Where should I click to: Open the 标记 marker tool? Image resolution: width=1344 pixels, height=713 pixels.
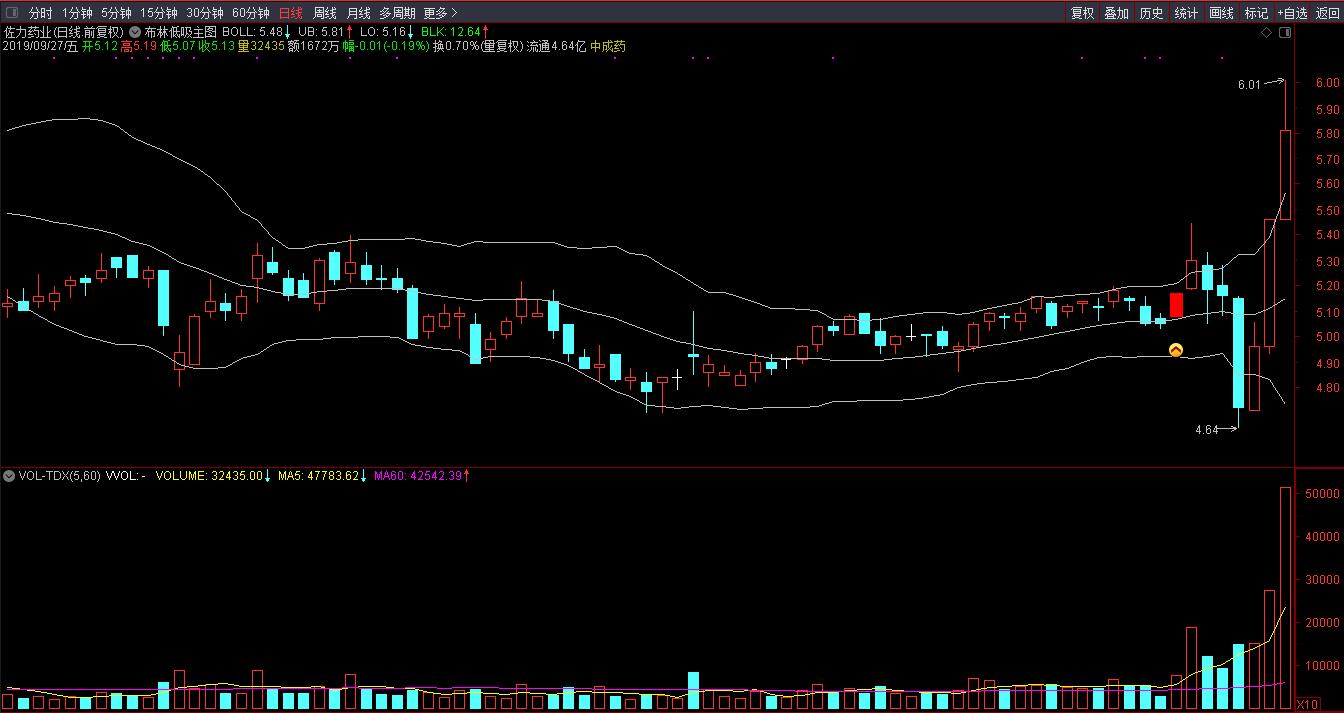[1256, 13]
